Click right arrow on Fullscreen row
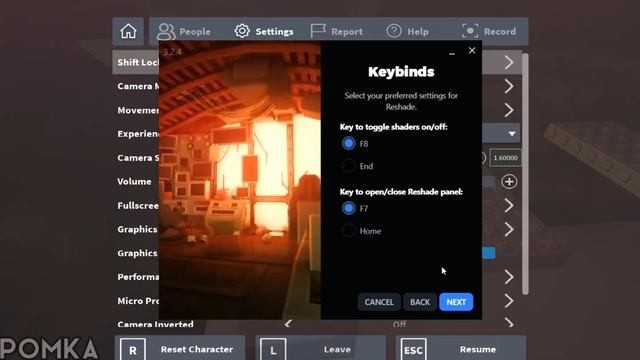 509,205
